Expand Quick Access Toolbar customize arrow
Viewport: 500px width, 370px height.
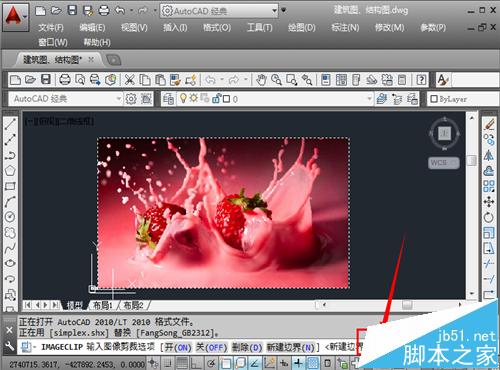(284, 10)
